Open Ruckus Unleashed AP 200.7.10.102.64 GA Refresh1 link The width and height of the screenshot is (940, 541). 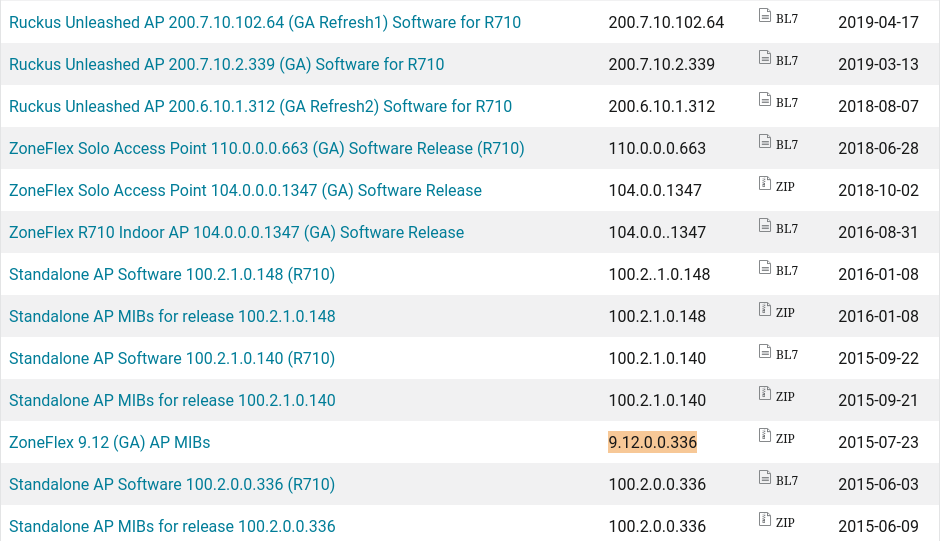click(x=265, y=22)
